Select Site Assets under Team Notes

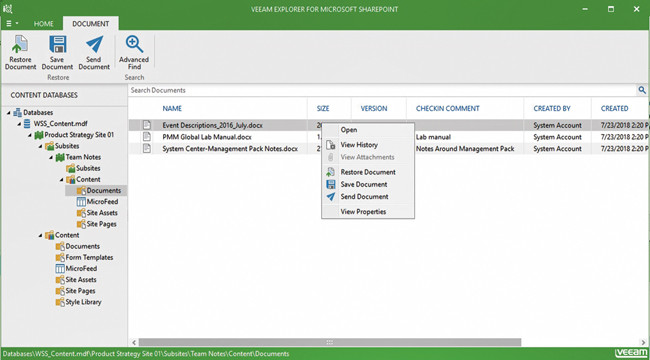pos(97,213)
